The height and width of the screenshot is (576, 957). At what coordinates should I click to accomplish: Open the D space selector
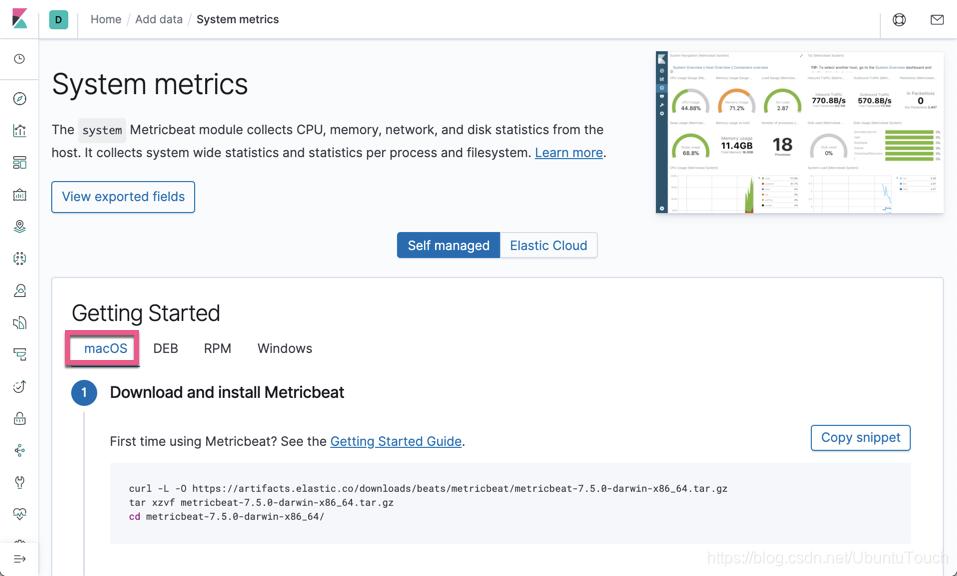(x=59, y=20)
